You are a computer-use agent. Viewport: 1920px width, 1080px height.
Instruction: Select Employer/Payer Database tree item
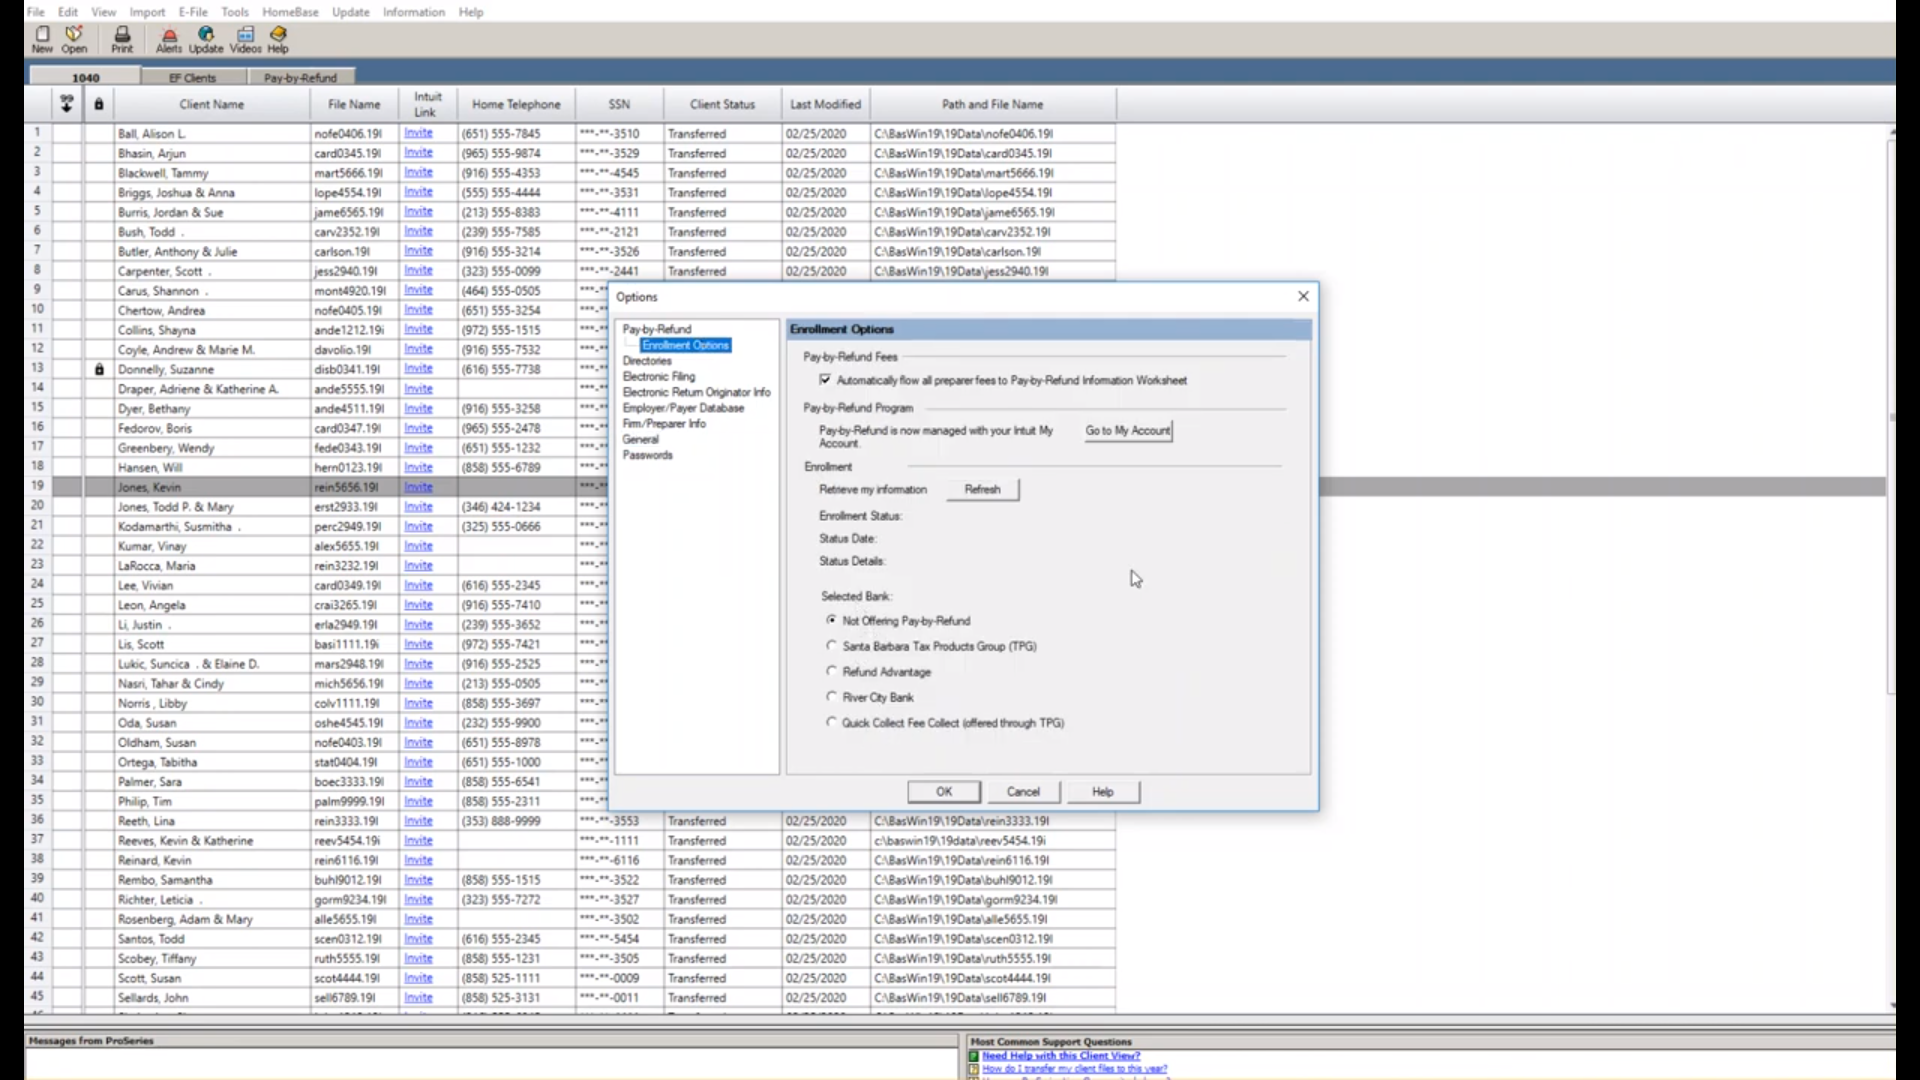pyautogui.click(x=683, y=408)
